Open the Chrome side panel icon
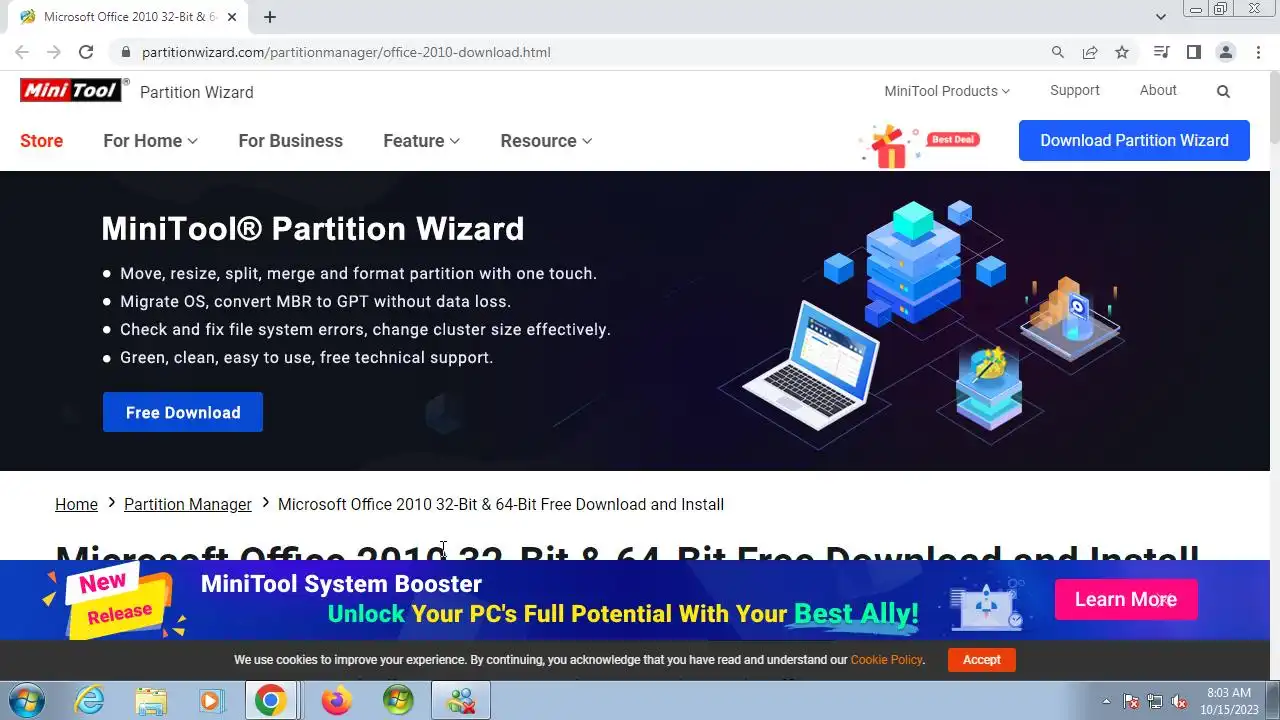1280x720 pixels. pyautogui.click(x=1193, y=52)
